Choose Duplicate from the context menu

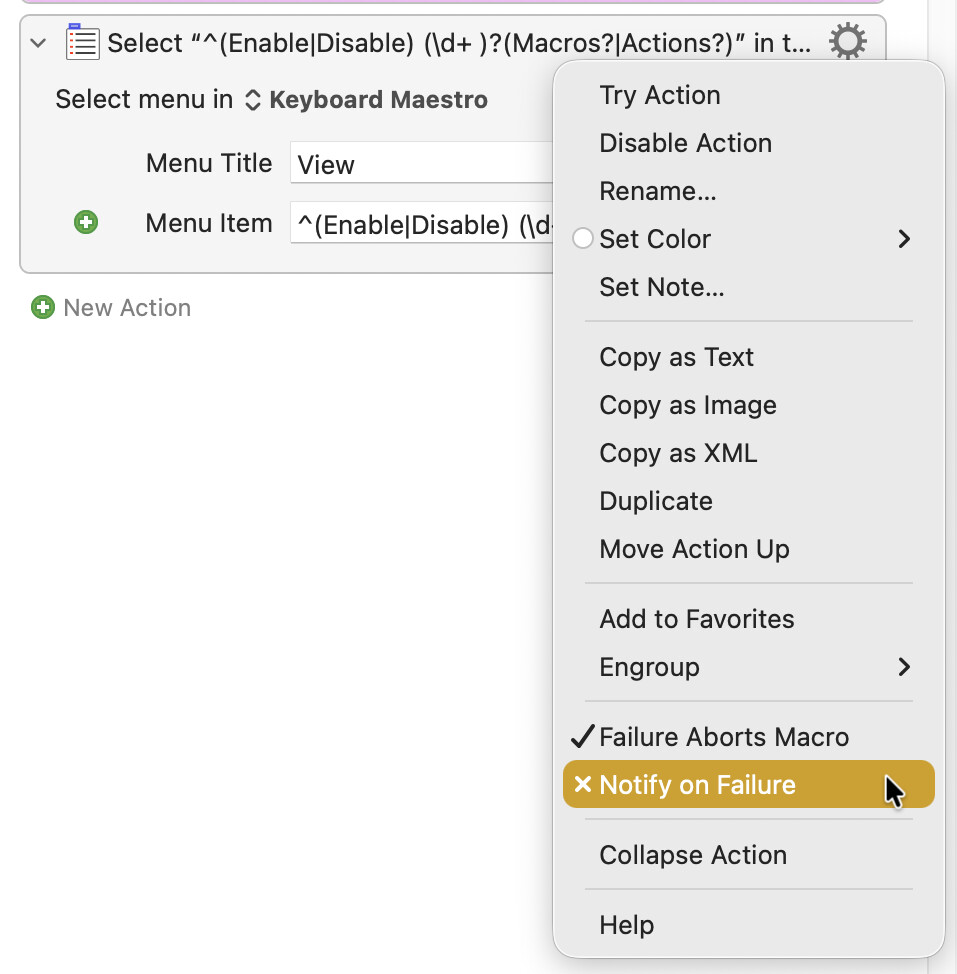655,501
